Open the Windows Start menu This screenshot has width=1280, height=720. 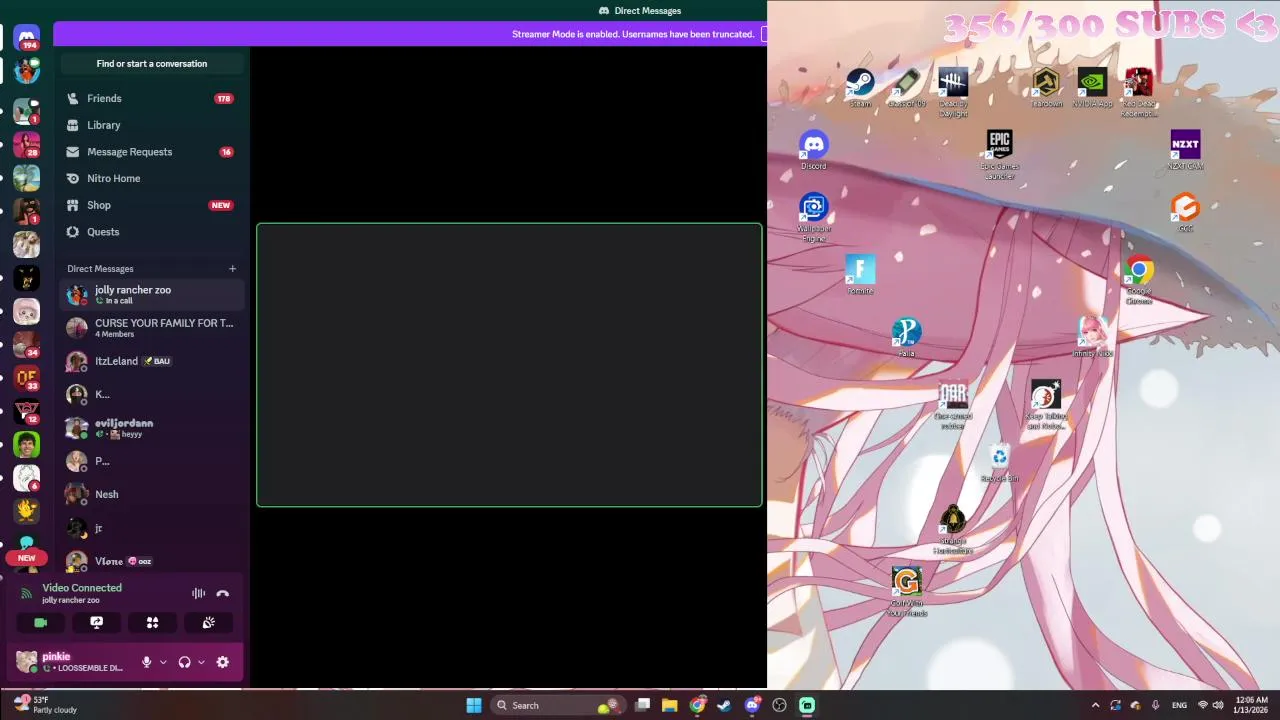[x=474, y=705]
